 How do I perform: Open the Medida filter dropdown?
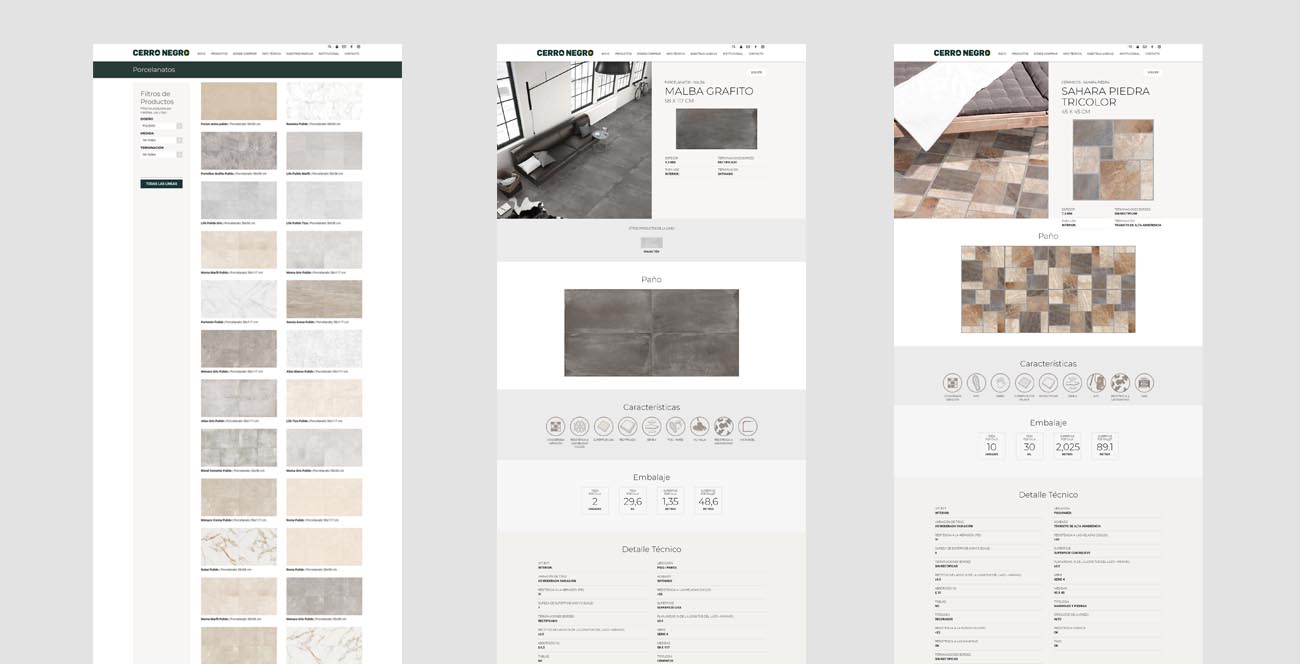(162, 140)
